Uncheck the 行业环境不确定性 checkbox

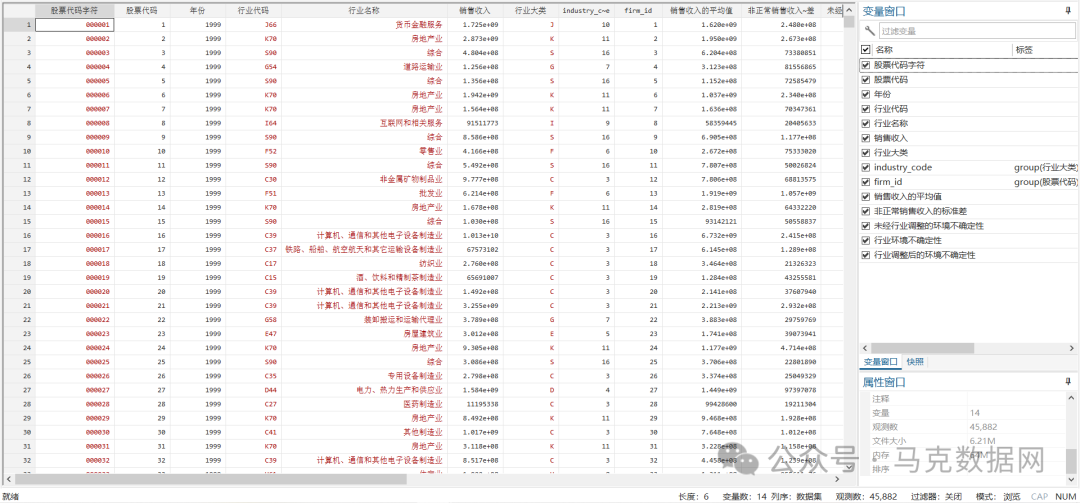pos(866,240)
